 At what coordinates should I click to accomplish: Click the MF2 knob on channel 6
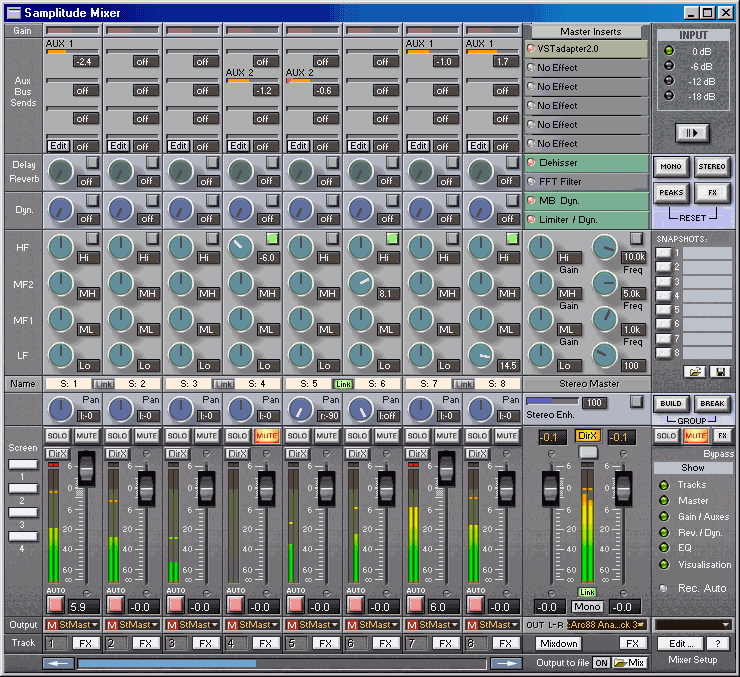[361, 282]
